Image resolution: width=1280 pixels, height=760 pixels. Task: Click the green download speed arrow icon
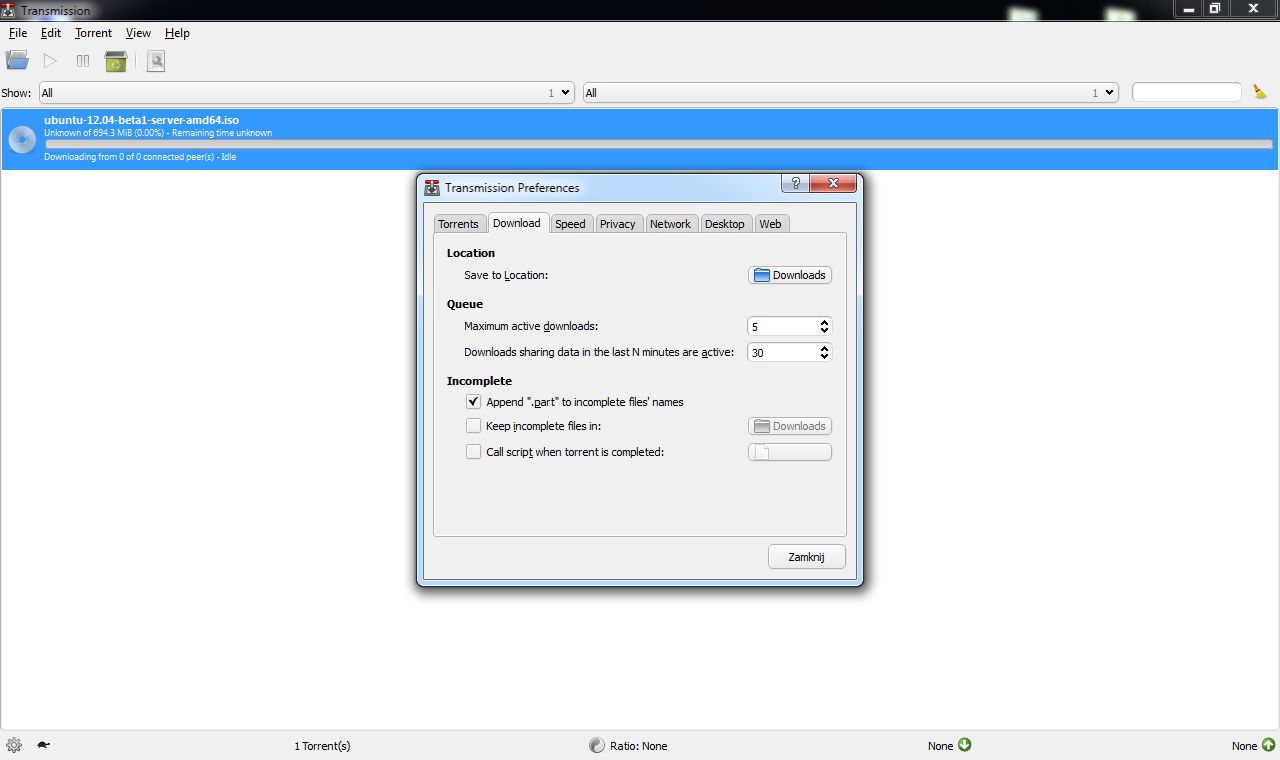(x=965, y=744)
